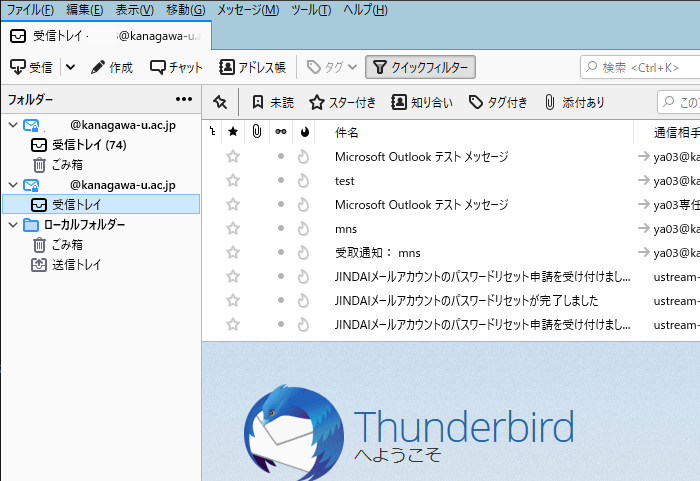Screen dimensions: 700x481
Task: Sort by the star column header
Action: coord(233,132)
